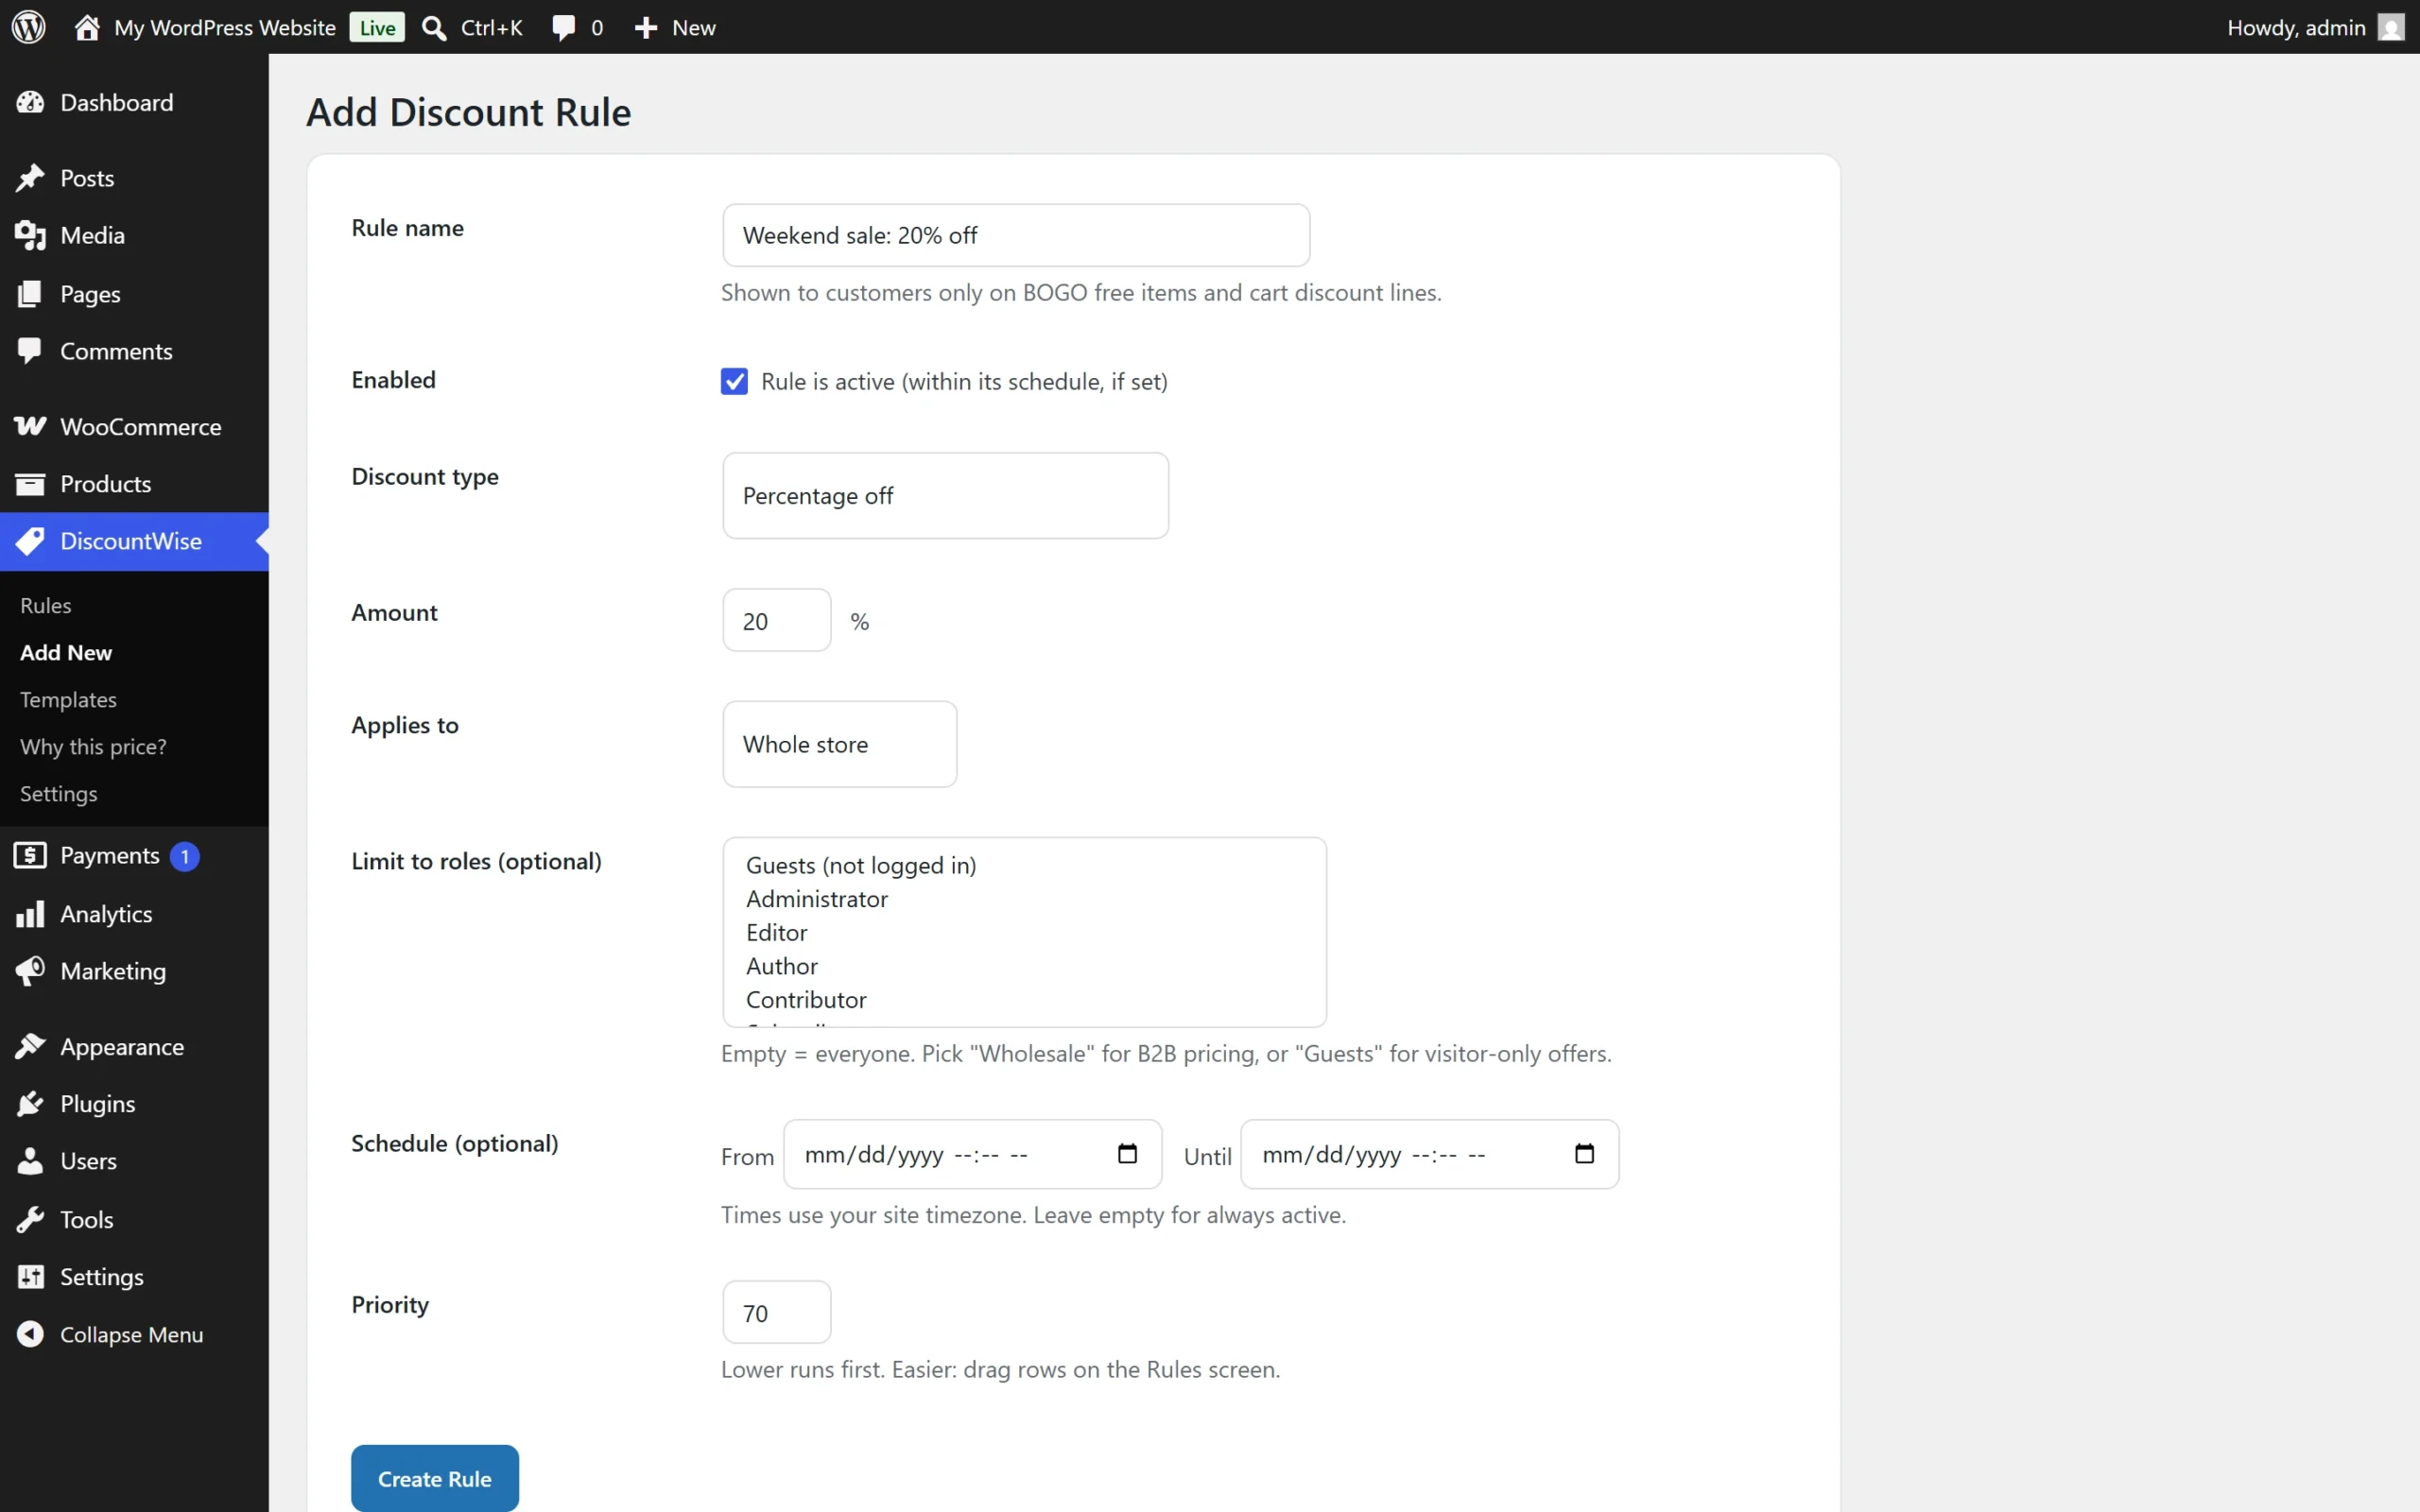Click My WordPress Website link
The height and width of the screenshot is (1512, 2420).
tap(225, 28)
